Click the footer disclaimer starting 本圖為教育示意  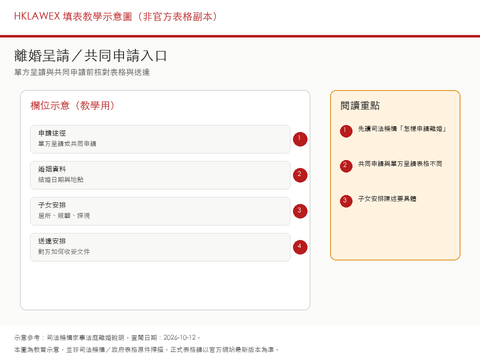(x=146, y=350)
